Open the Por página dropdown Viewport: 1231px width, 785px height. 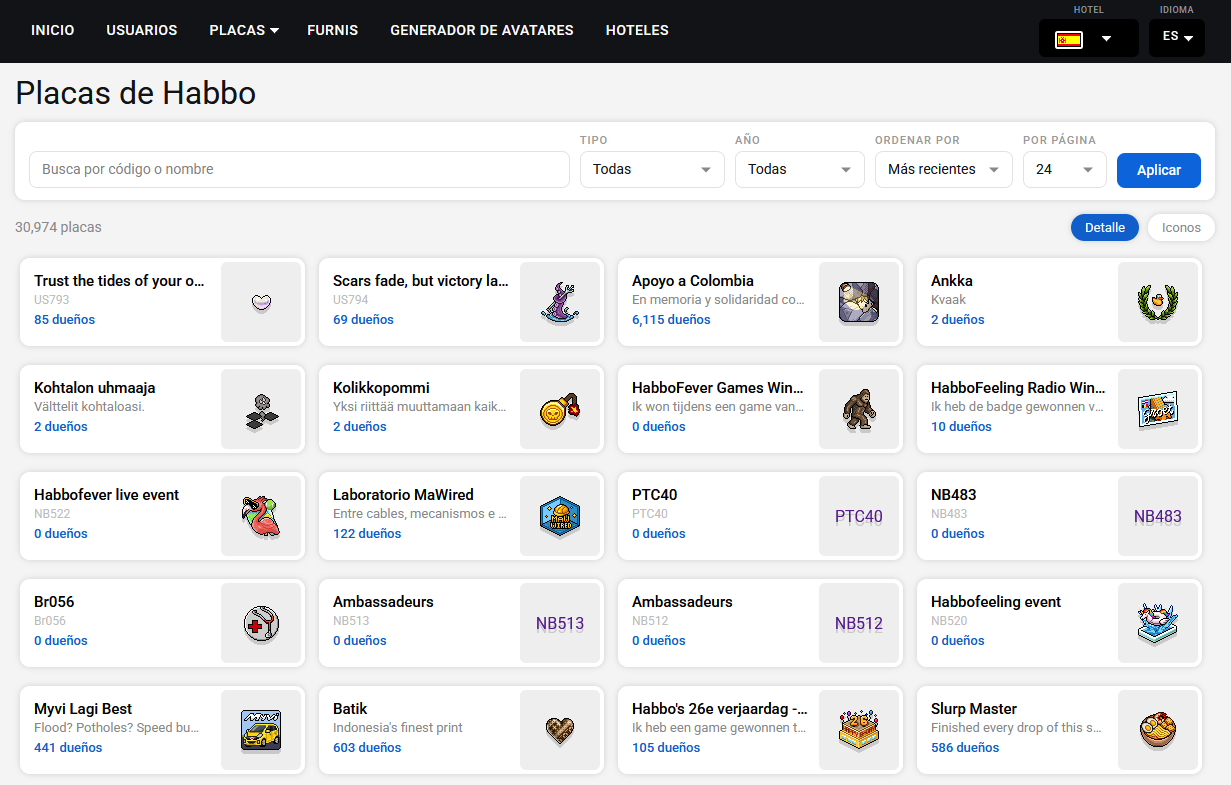click(1065, 169)
